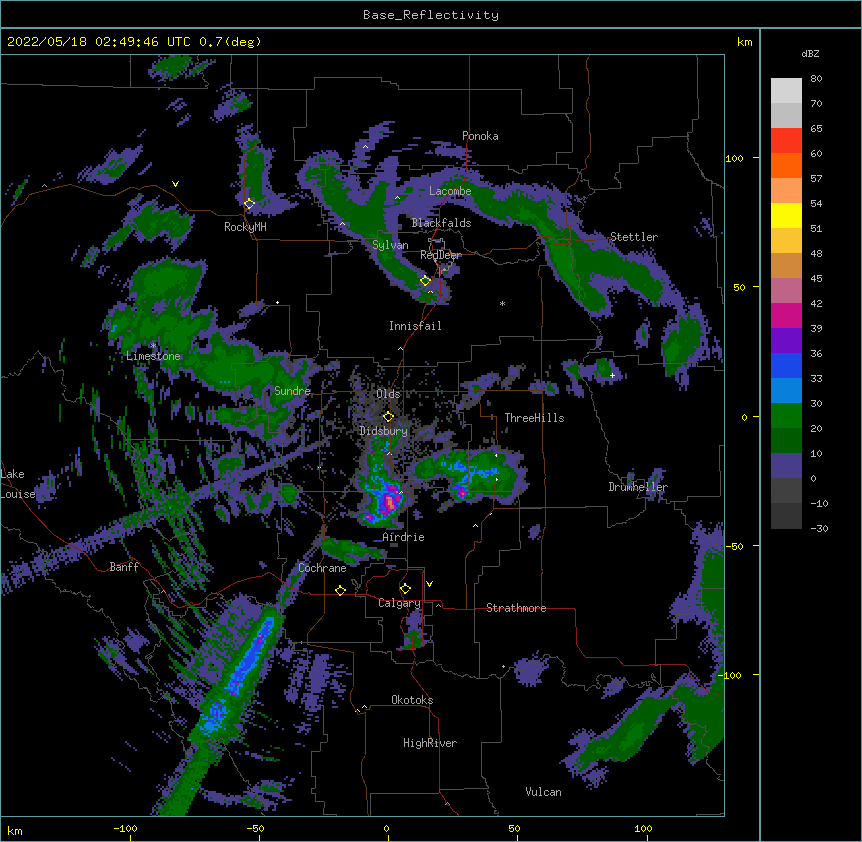Pick the slate 0–10 dBZ legend swatch
Screen dimensions: 862x842
tap(786, 466)
